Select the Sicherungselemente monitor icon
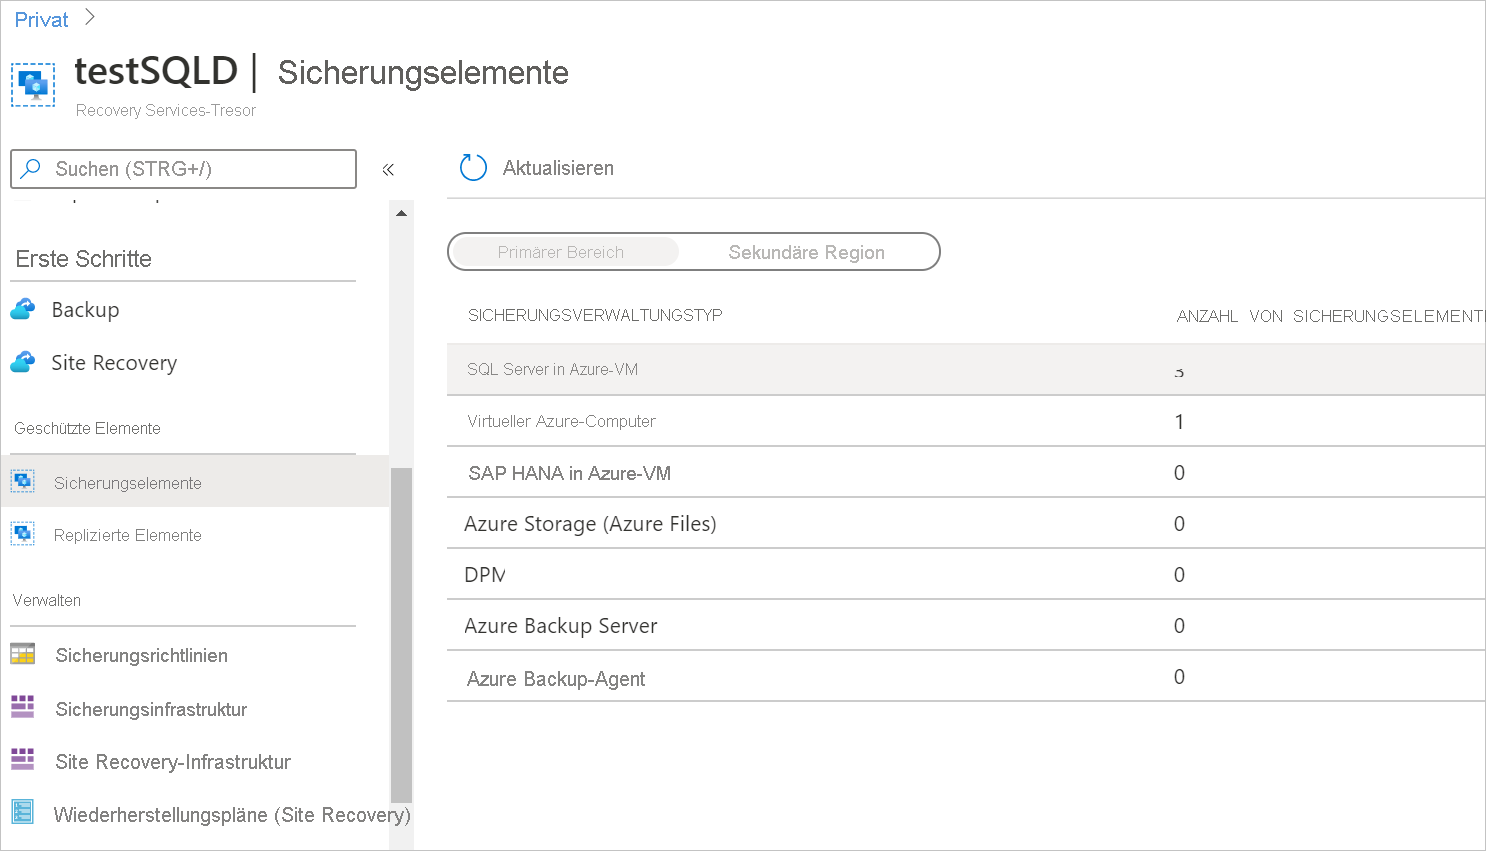1486x851 pixels. [21, 481]
